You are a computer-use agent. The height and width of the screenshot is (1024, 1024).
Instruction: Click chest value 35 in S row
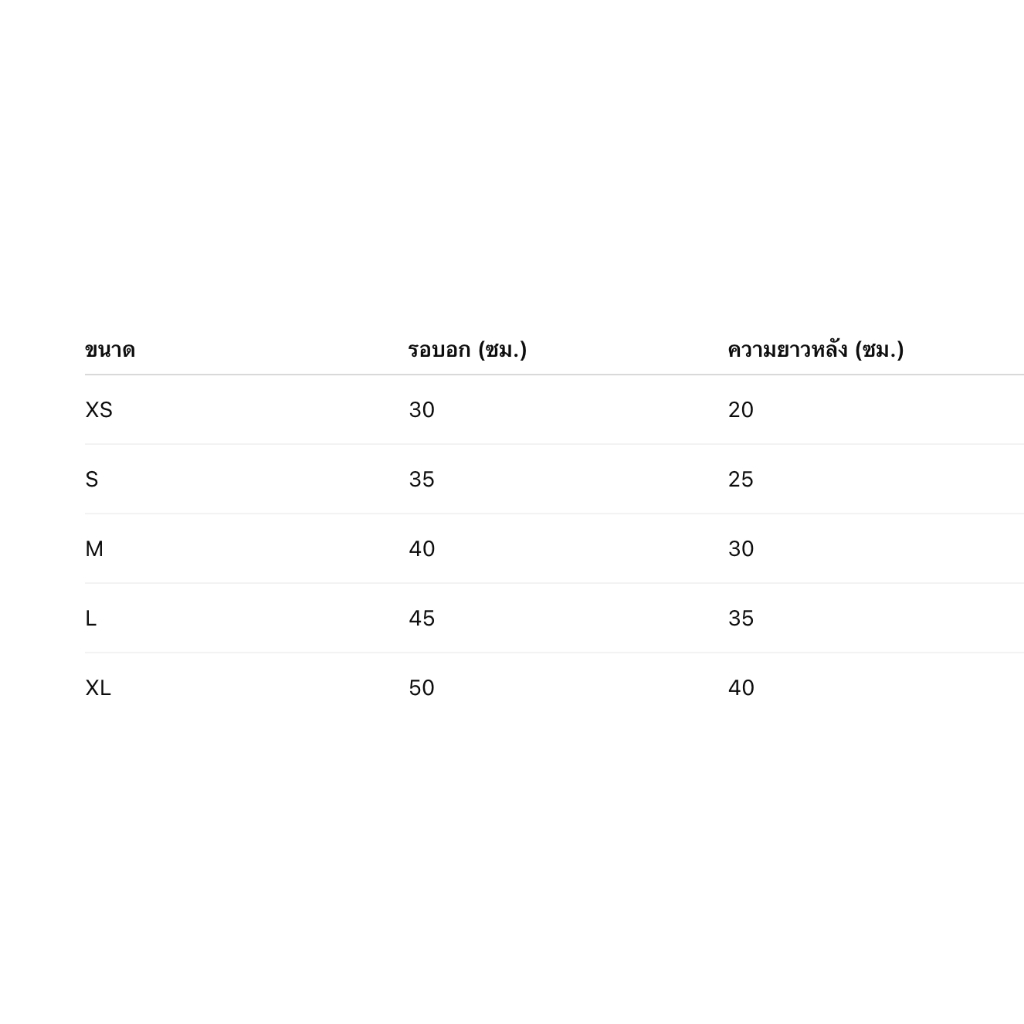point(421,479)
